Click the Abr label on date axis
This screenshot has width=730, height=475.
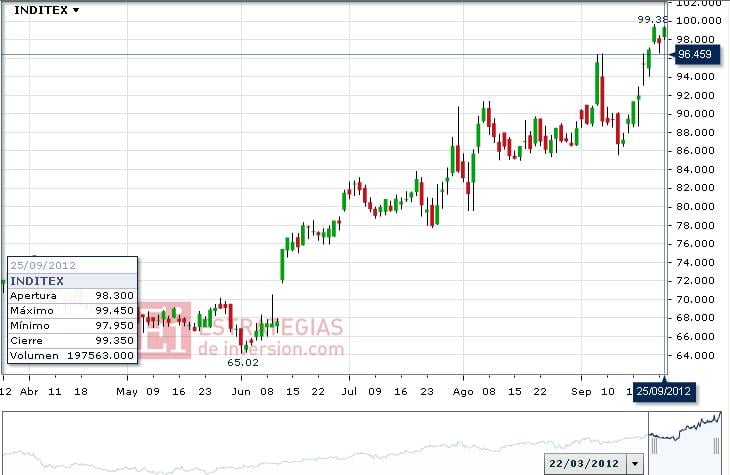[29, 392]
